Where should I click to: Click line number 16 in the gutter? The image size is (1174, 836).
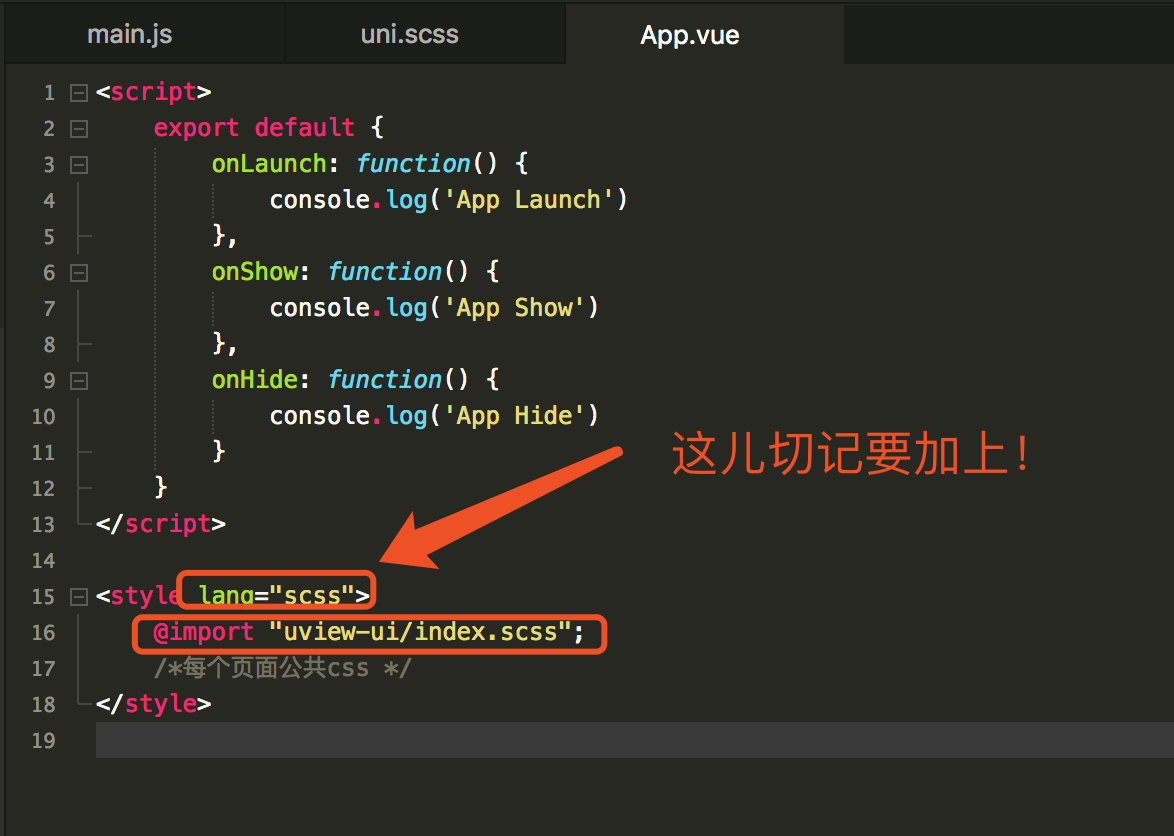click(x=43, y=632)
